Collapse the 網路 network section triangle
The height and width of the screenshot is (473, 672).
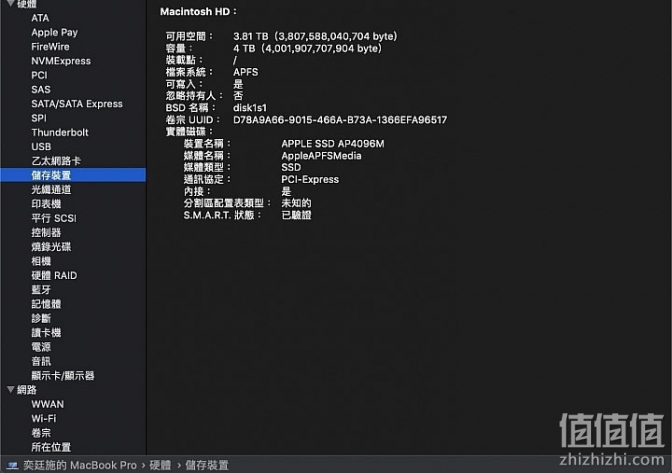[x=11, y=389]
